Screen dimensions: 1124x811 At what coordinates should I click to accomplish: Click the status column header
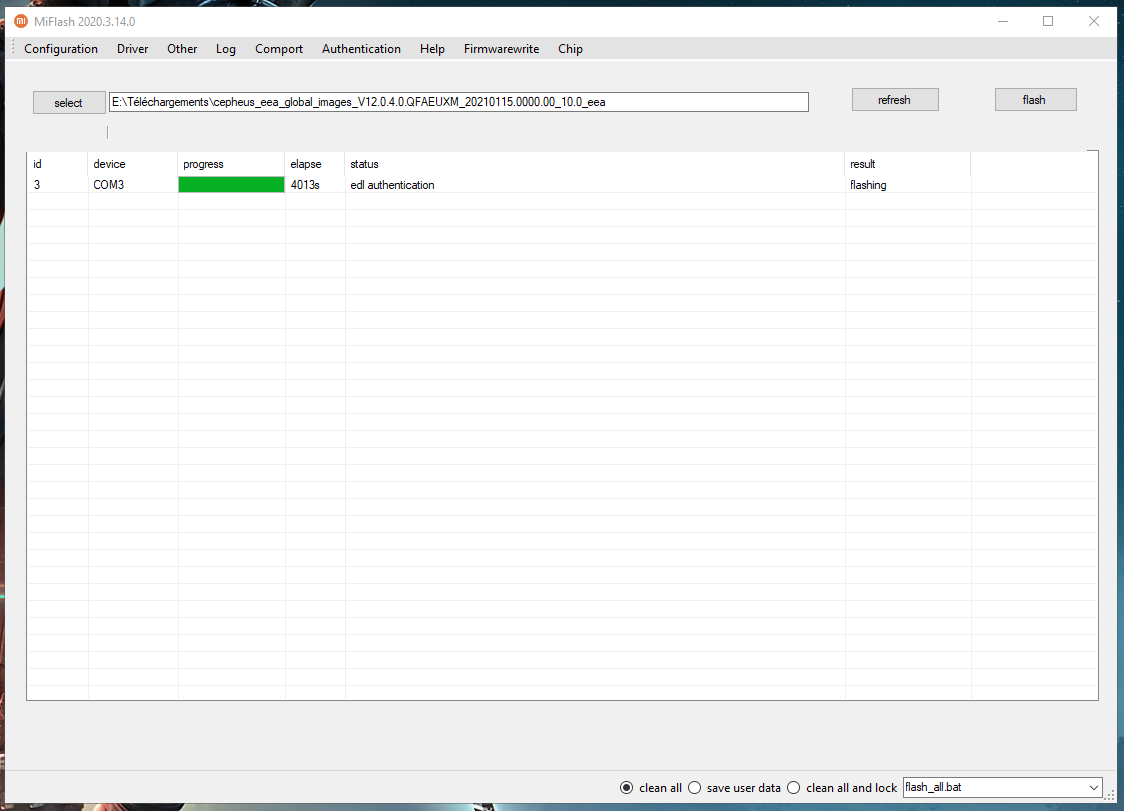click(595, 164)
